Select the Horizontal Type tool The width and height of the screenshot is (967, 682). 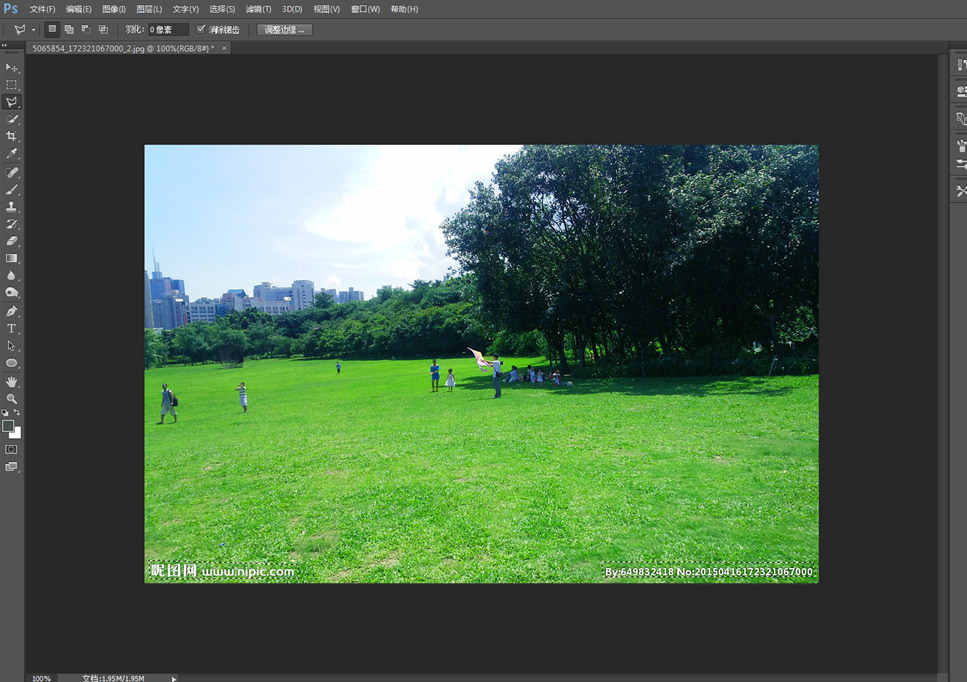coord(12,328)
